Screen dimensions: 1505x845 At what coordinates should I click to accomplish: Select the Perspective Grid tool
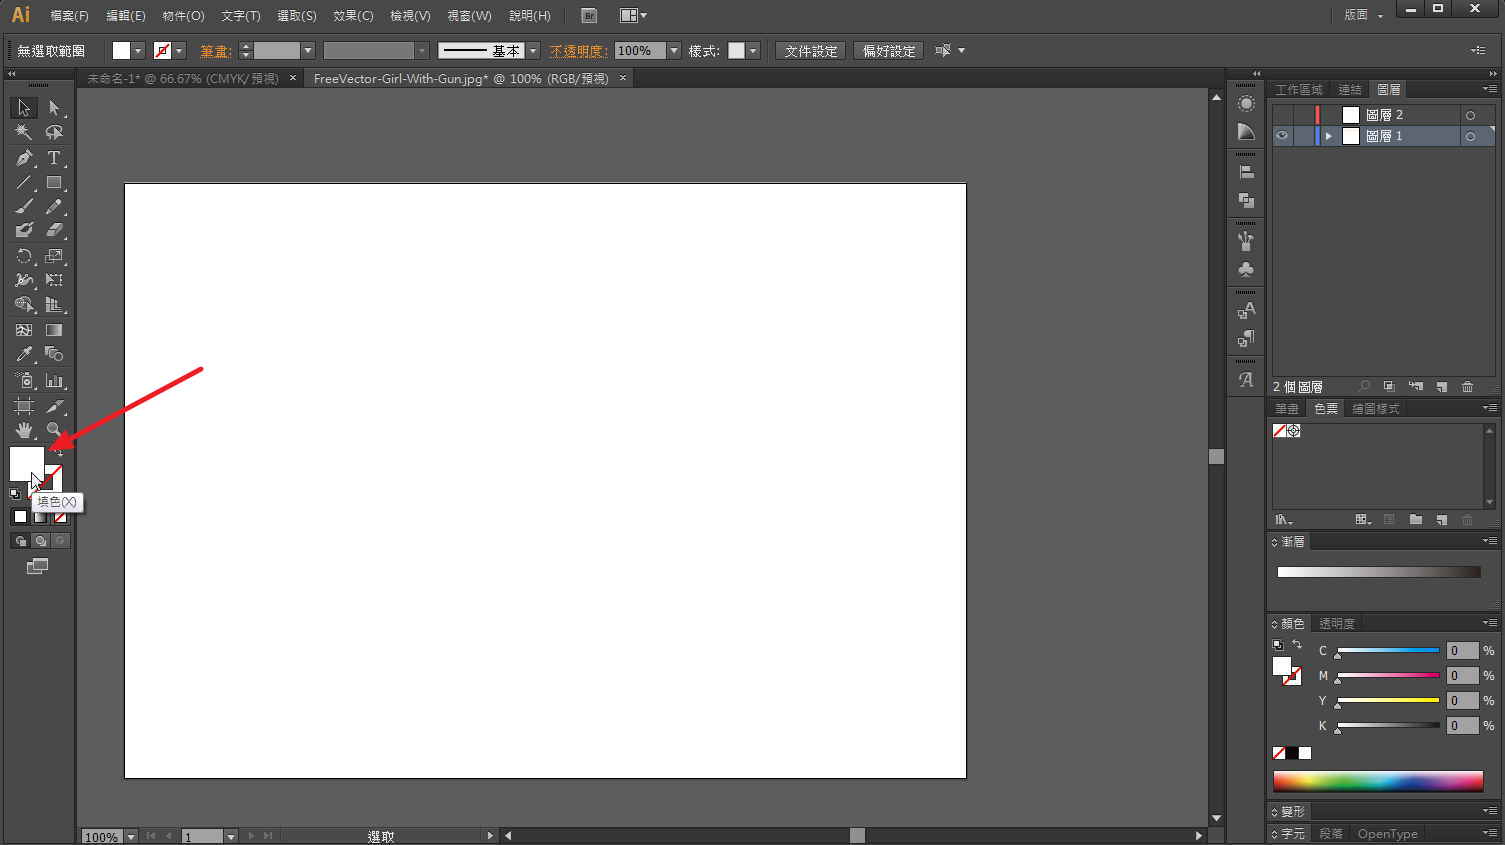click(54, 305)
